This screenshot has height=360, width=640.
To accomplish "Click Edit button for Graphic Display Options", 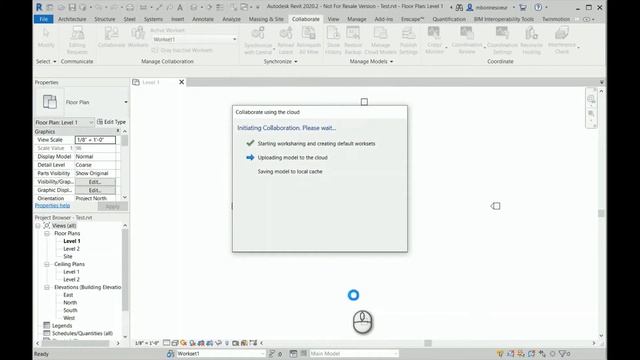I will pos(95,190).
